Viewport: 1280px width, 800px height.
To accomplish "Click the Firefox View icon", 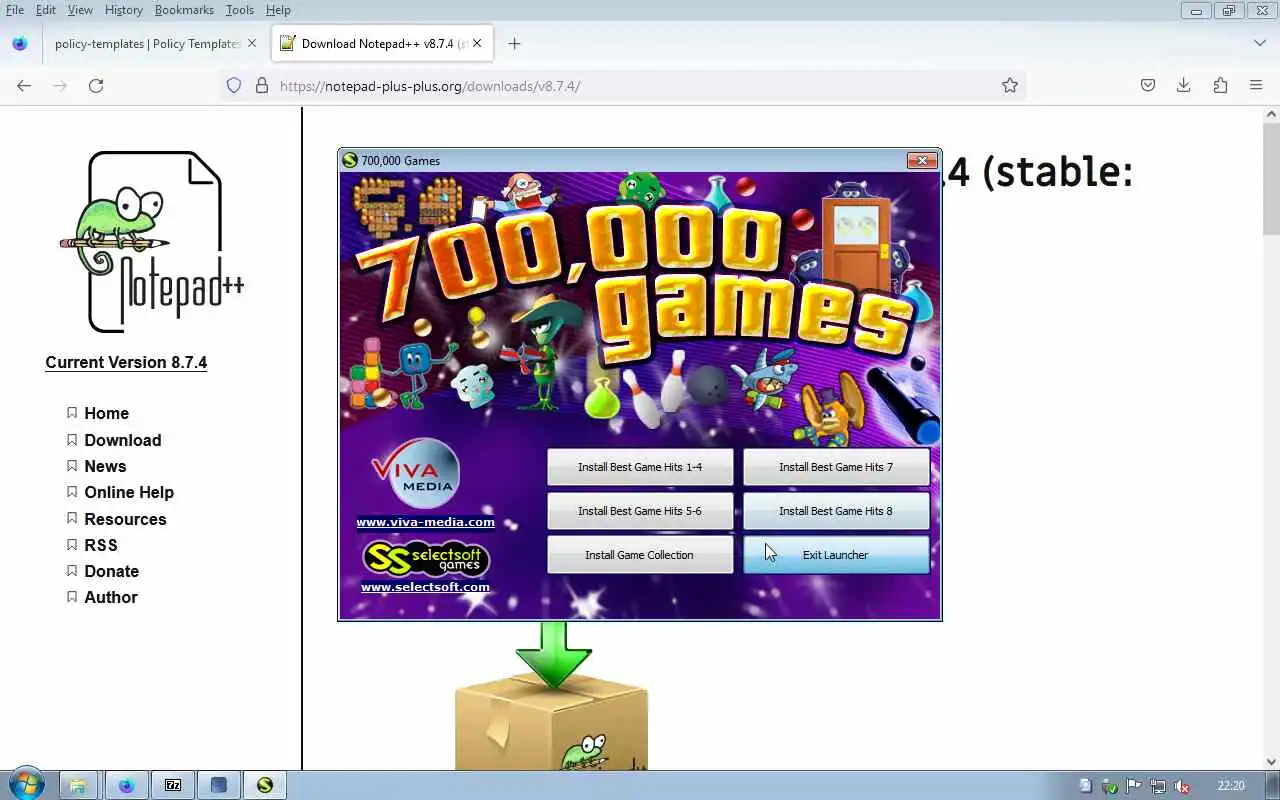I will [x=20, y=44].
